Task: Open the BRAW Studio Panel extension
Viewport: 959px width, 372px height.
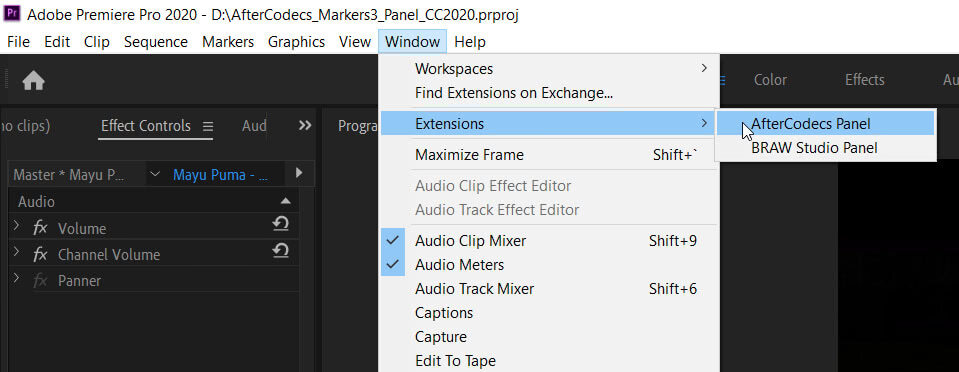Action: pos(825,147)
